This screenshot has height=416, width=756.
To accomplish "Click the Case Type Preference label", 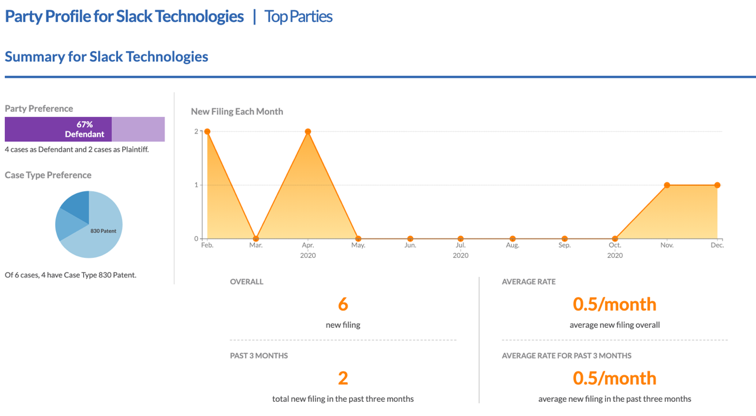I will (48, 175).
